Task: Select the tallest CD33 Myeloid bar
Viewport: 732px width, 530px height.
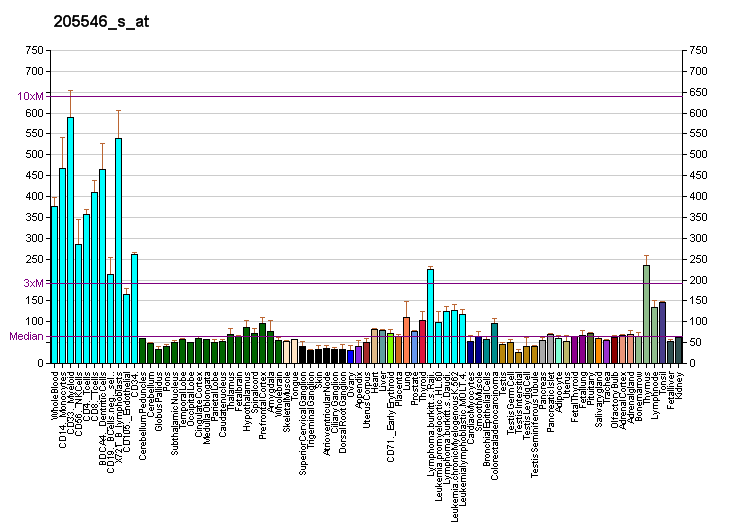Action: 70,240
